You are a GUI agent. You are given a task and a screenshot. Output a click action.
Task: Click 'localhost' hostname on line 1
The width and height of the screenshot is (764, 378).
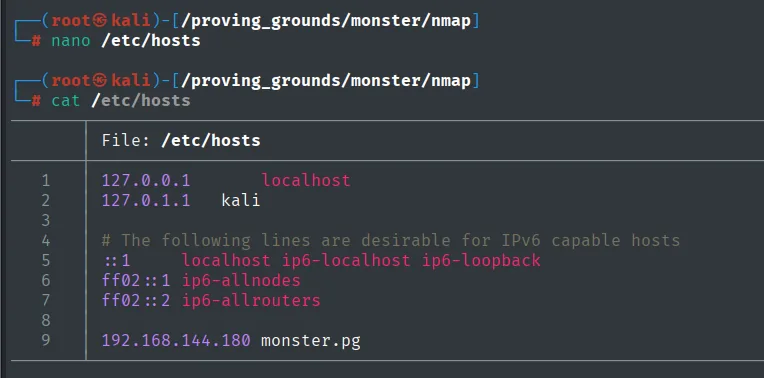click(306, 181)
